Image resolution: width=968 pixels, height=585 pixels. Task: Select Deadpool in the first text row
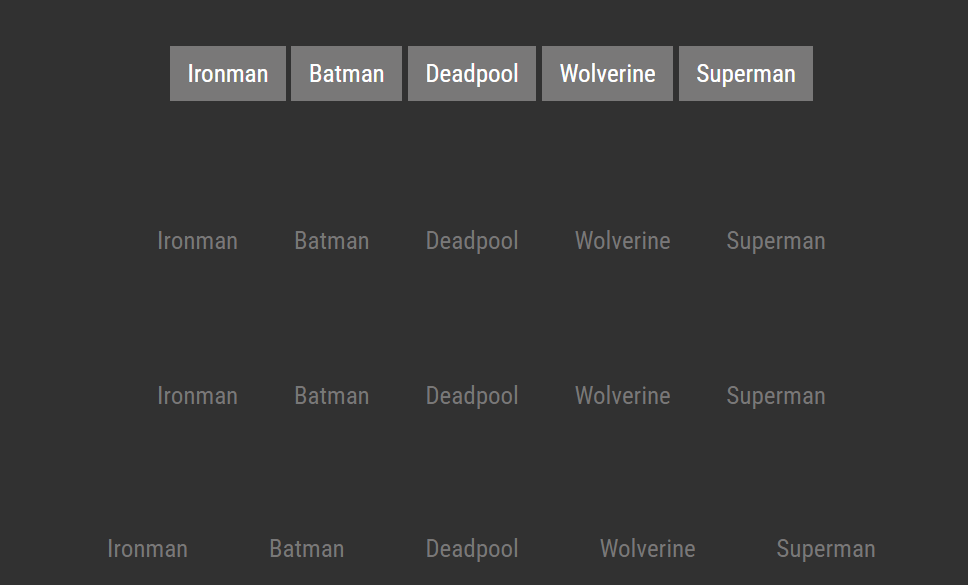point(471,240)
